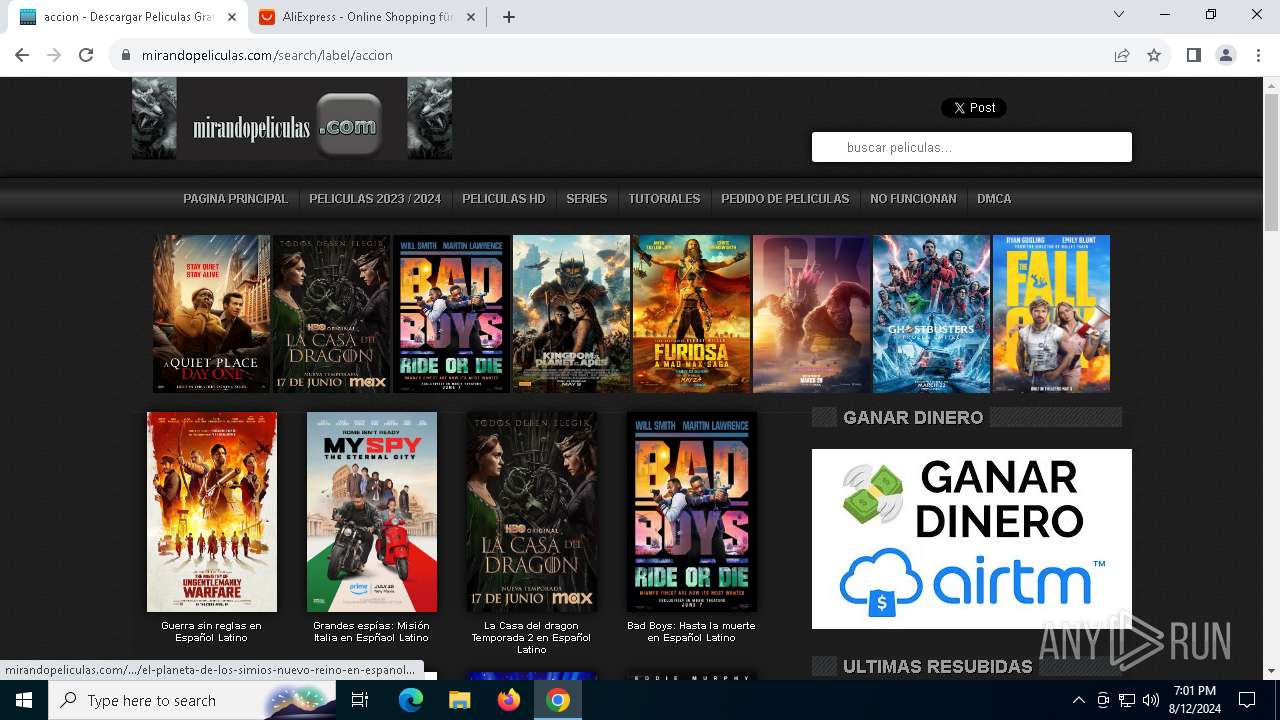Select Furiosa carousel poster
This screenshot has width=1280, height=720.
click(692, 314)
